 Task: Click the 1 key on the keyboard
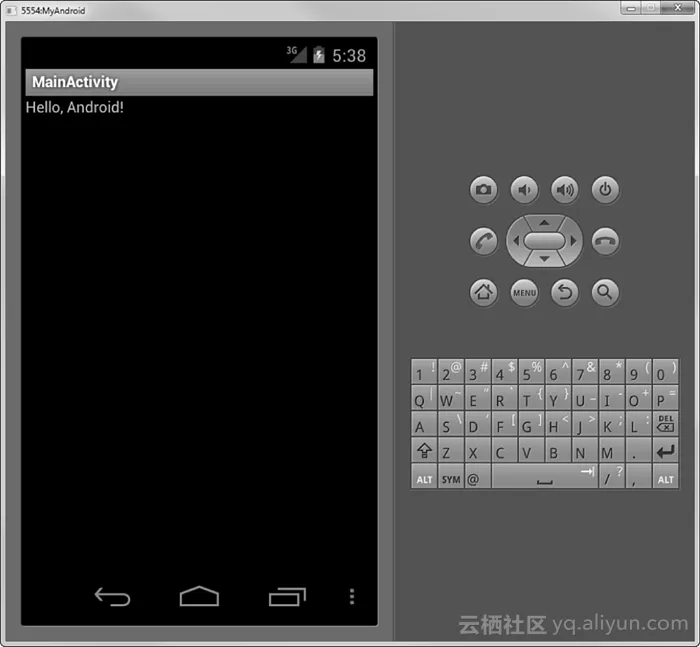424,372
